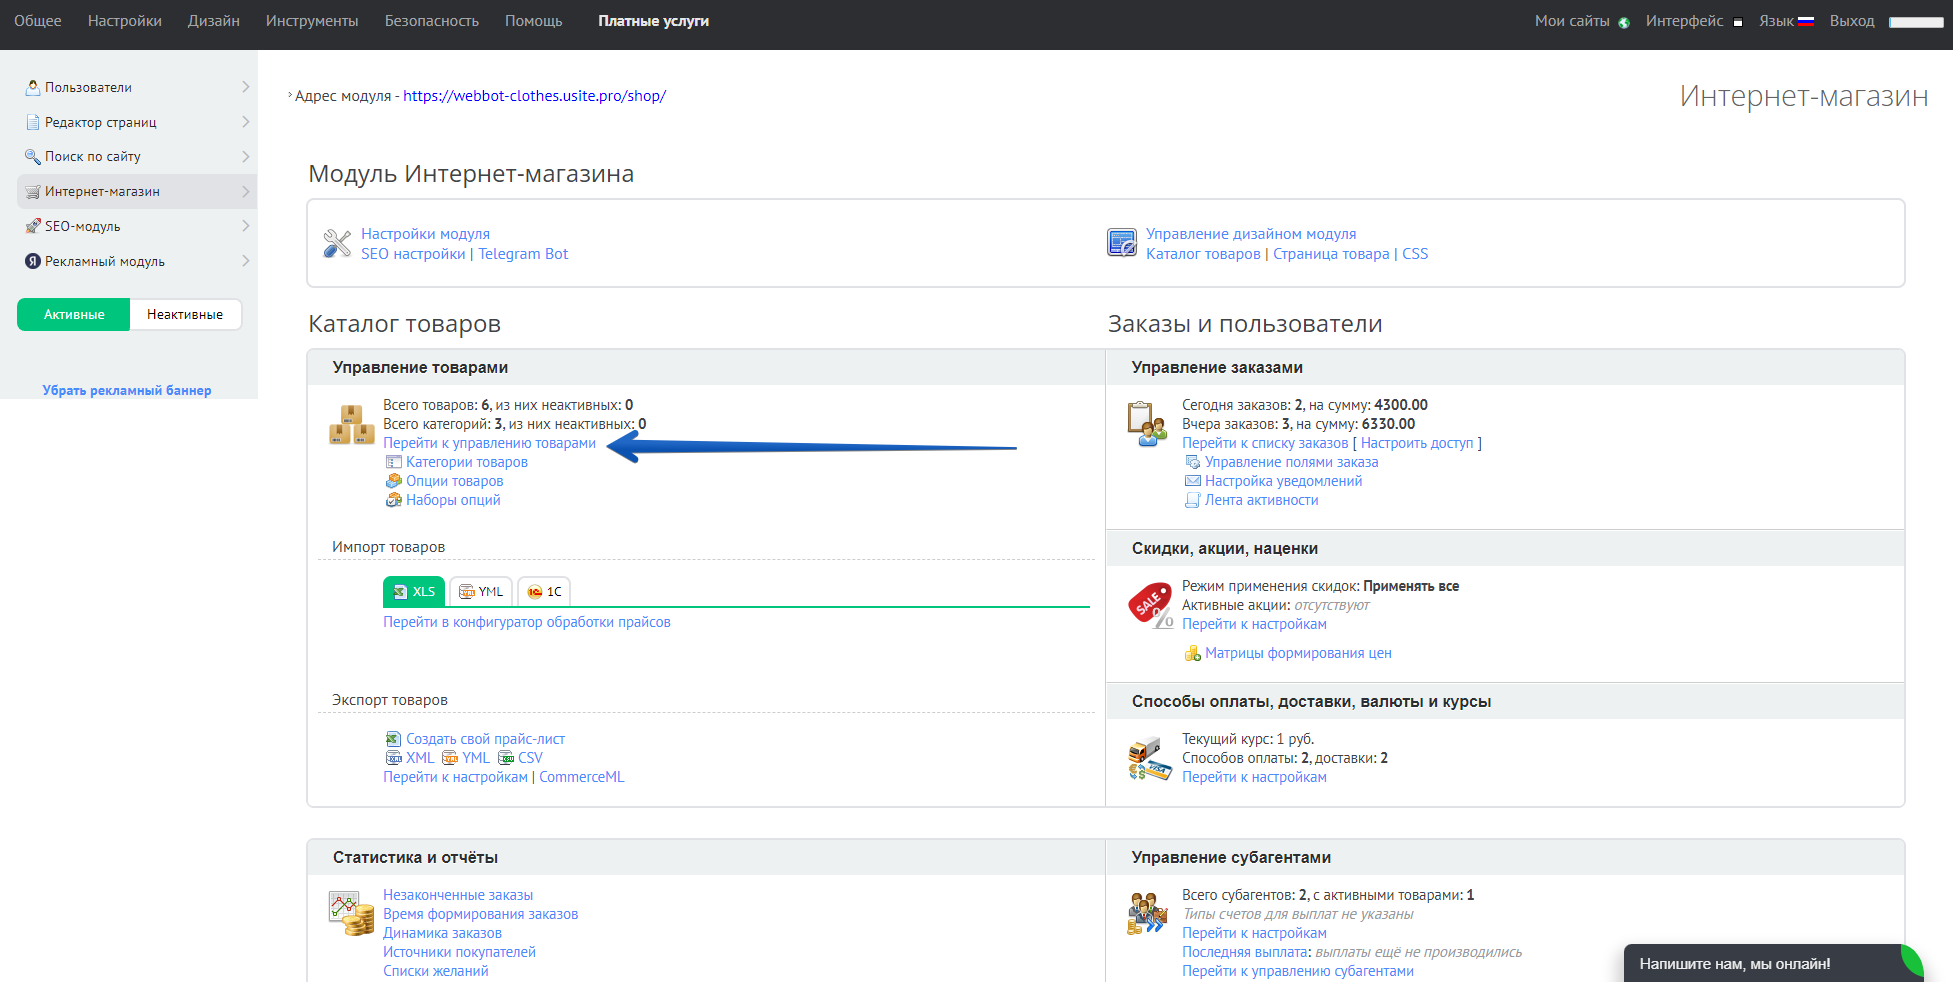This screenshot has height=982, width=1953.
Task: Expand the Пользователи sidebar item arrow
Action: (245, 87)
